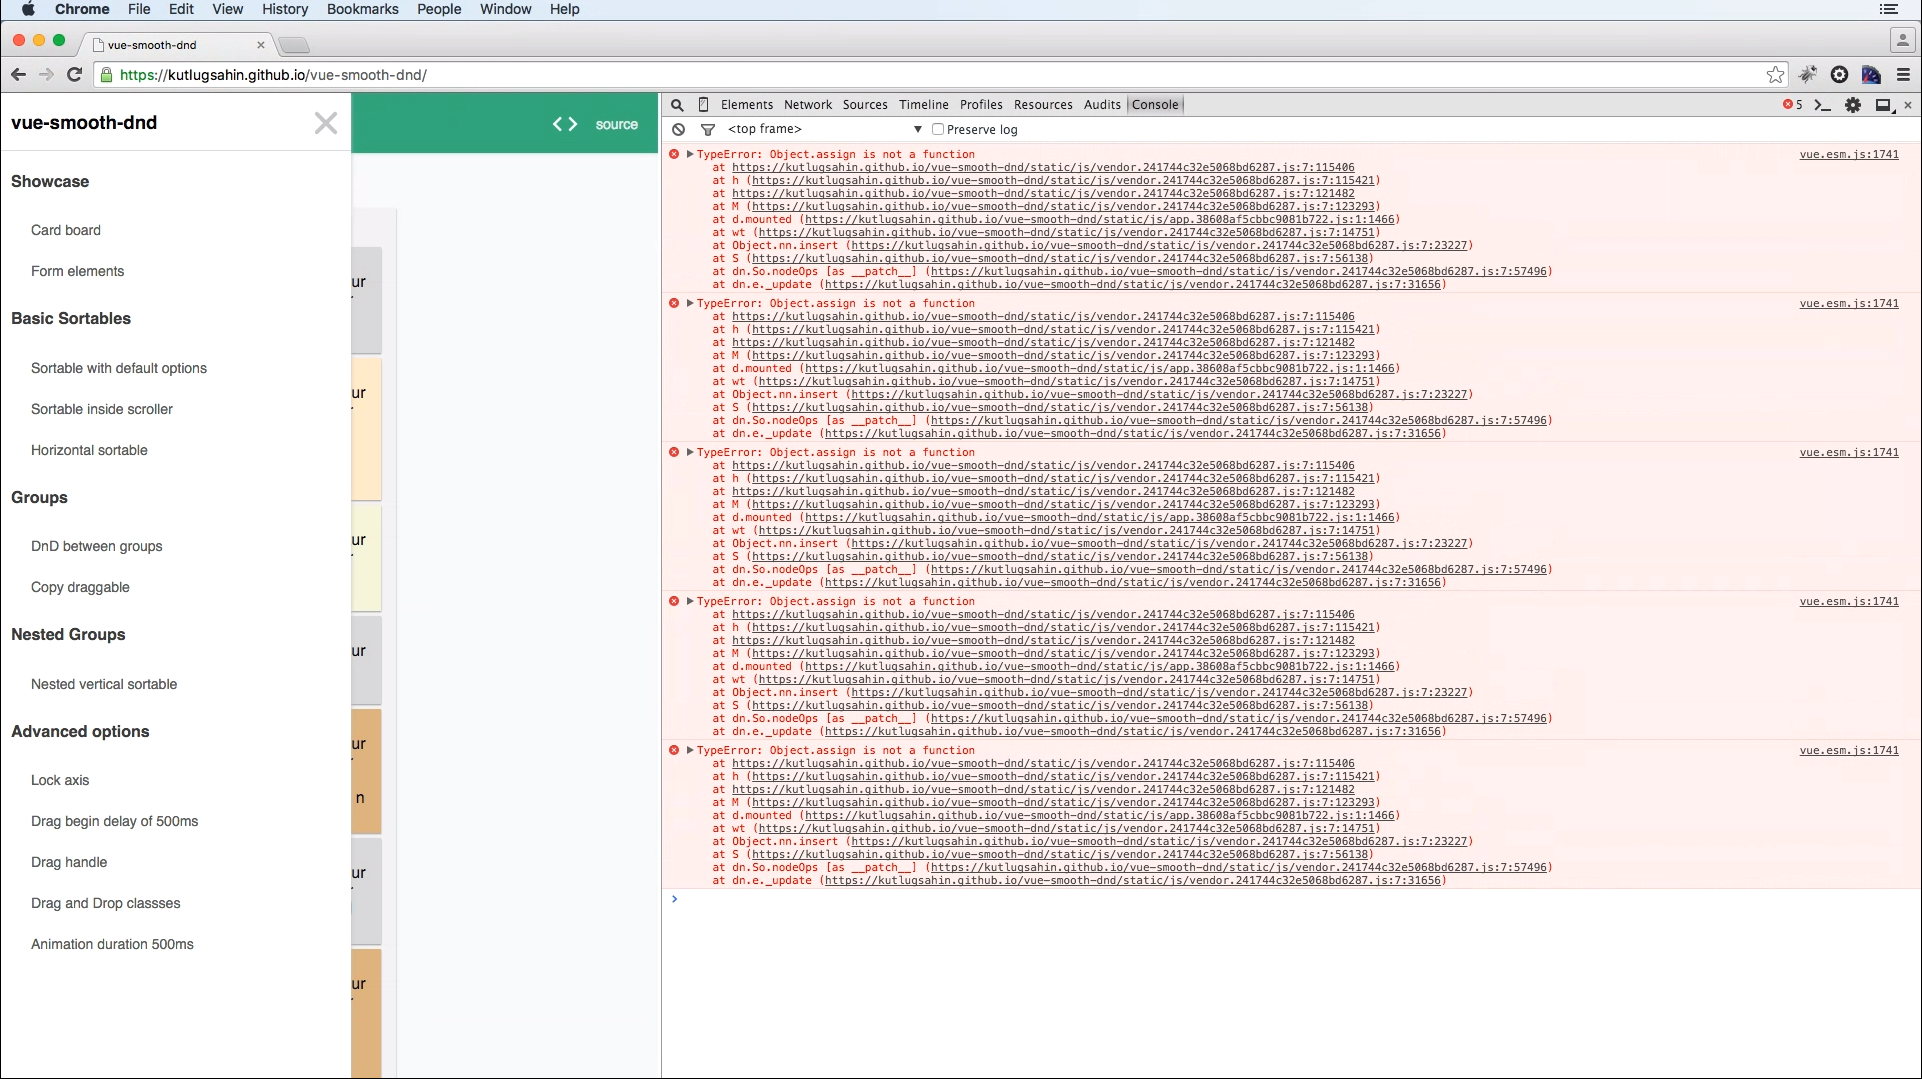
Task: Reload the page with refresh icon
Action: click(x=74, y=75)
